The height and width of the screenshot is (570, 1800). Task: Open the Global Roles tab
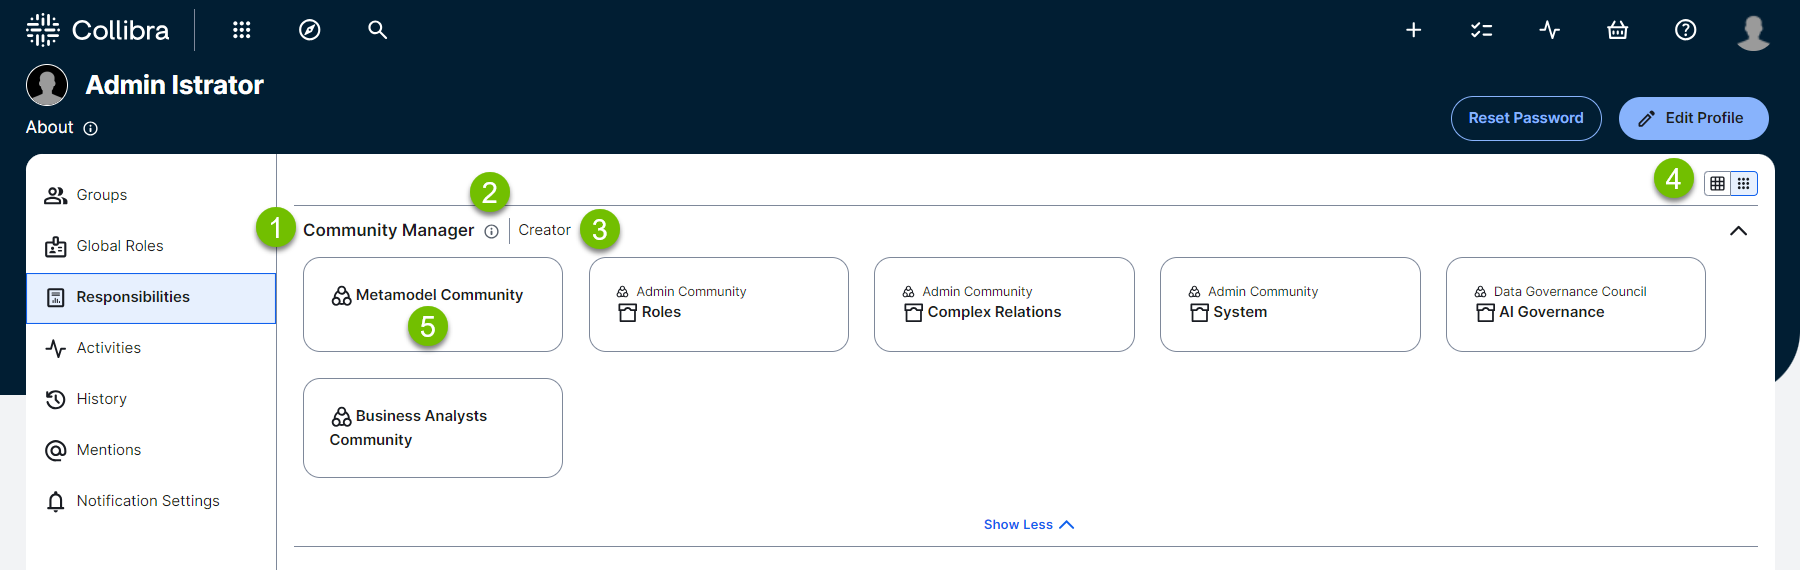(119, 246)
